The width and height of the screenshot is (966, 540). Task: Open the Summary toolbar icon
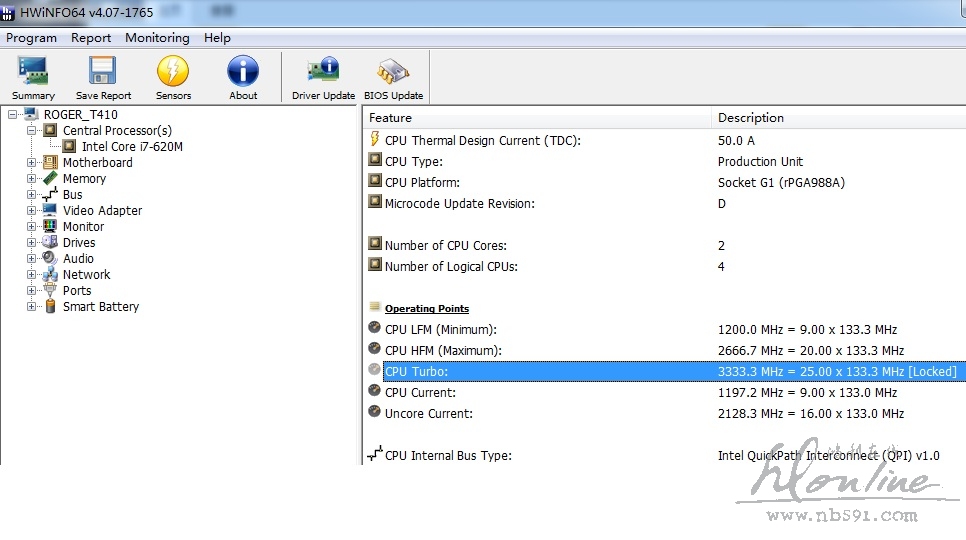pyautogui.click(x=33, y=72)
